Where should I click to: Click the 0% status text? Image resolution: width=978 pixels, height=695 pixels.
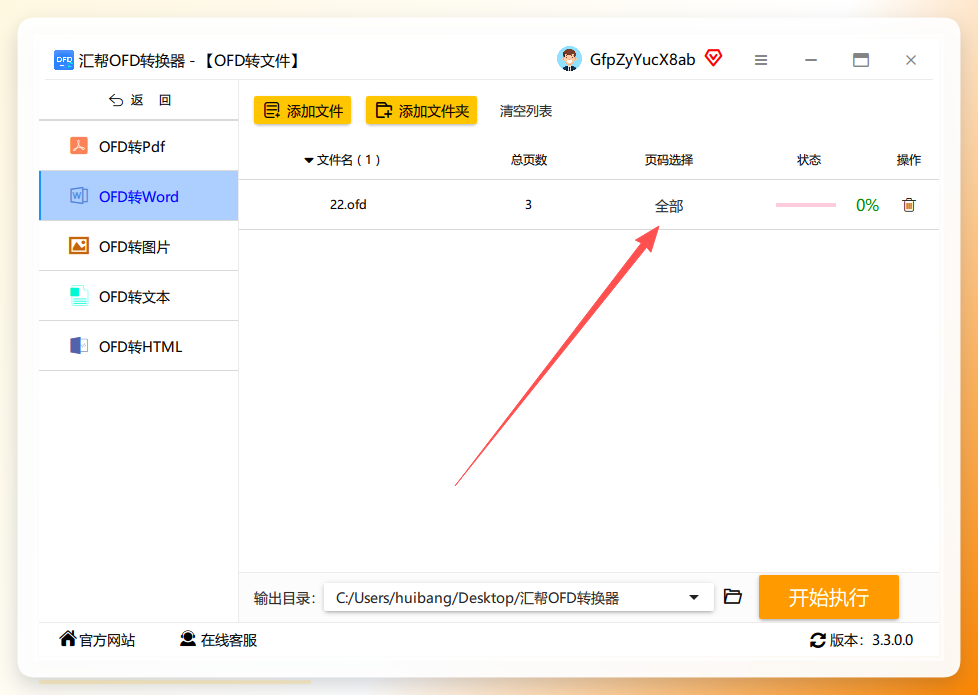[x=868, y=205]
